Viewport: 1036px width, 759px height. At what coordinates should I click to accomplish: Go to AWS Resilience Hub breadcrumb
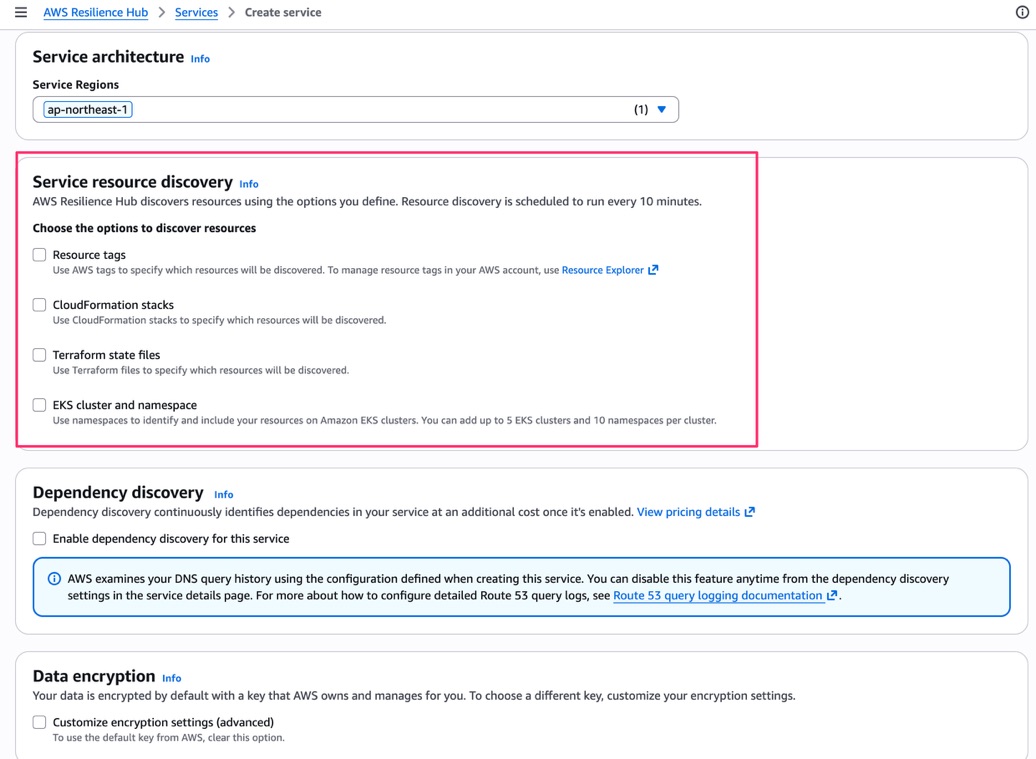point(96,13)
